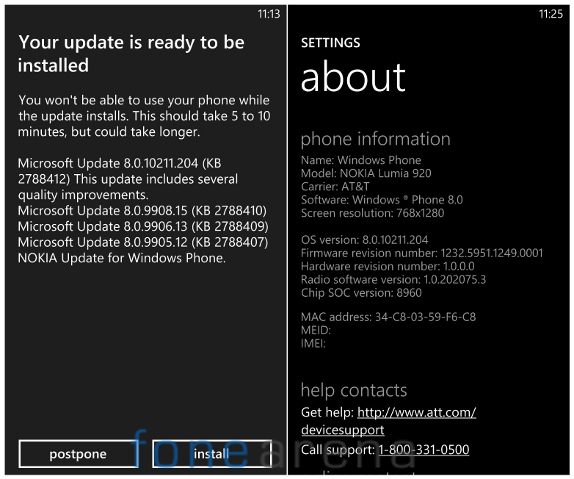Select the 'Your update is ready' heading
This screenshot has width=574, height=479.
[131, 54]
